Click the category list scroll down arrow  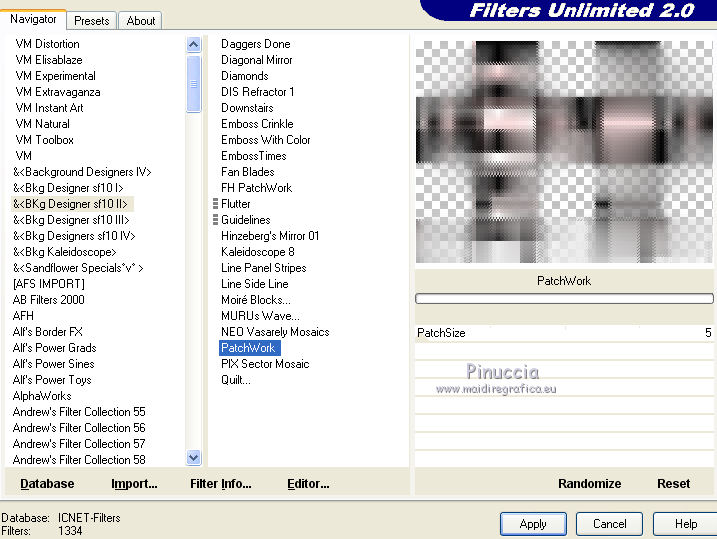click(x=193, y=457)
